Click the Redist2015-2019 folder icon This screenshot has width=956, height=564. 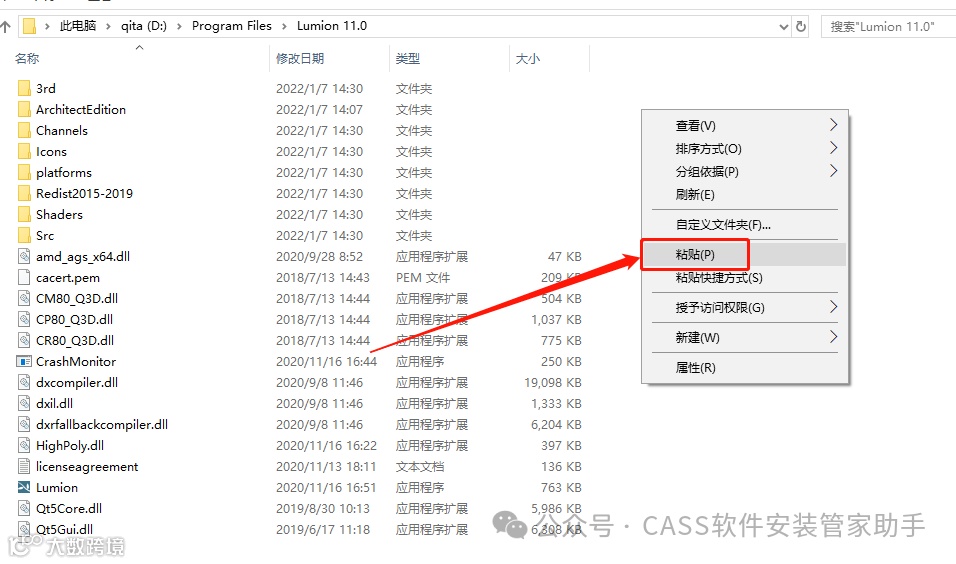24,194
